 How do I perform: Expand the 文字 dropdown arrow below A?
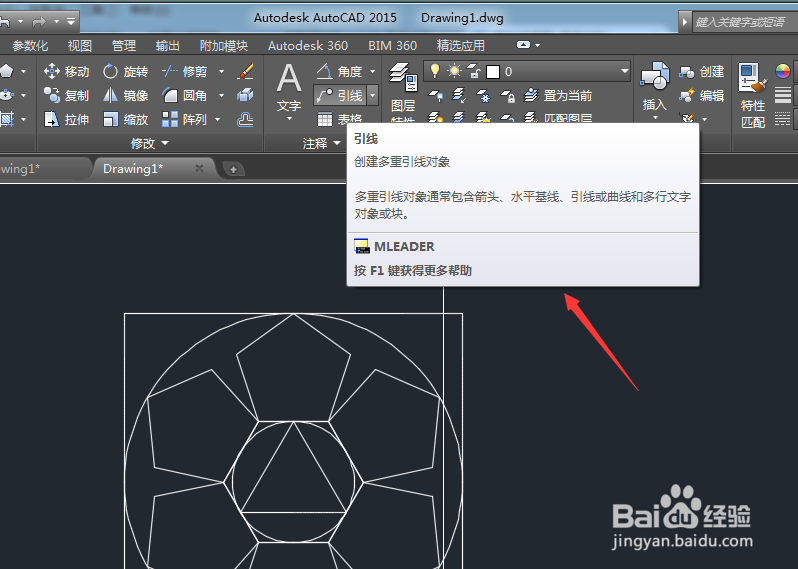(289, 119)
